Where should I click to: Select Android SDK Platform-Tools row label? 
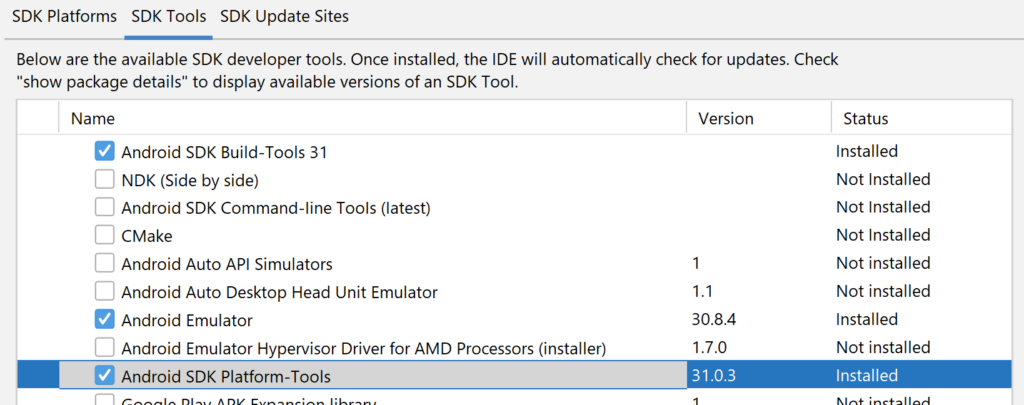(x=226, y=377)
